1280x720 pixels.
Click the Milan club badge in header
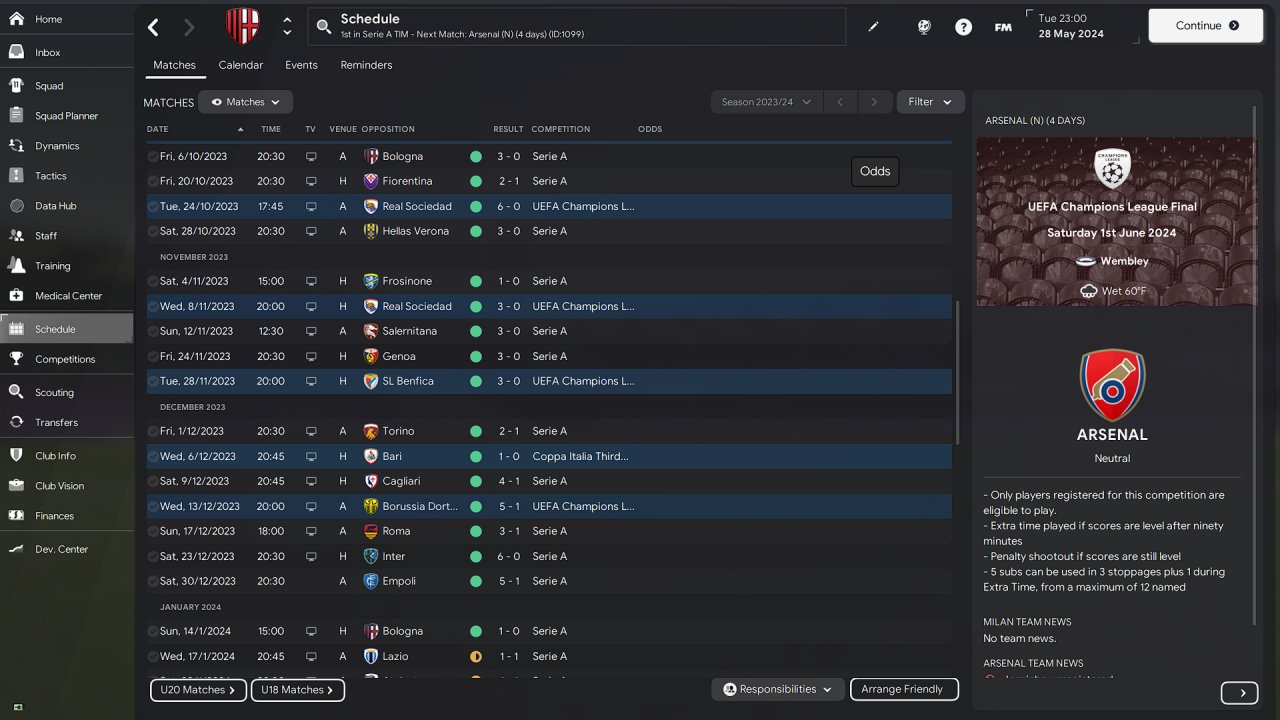pos(242,26)
